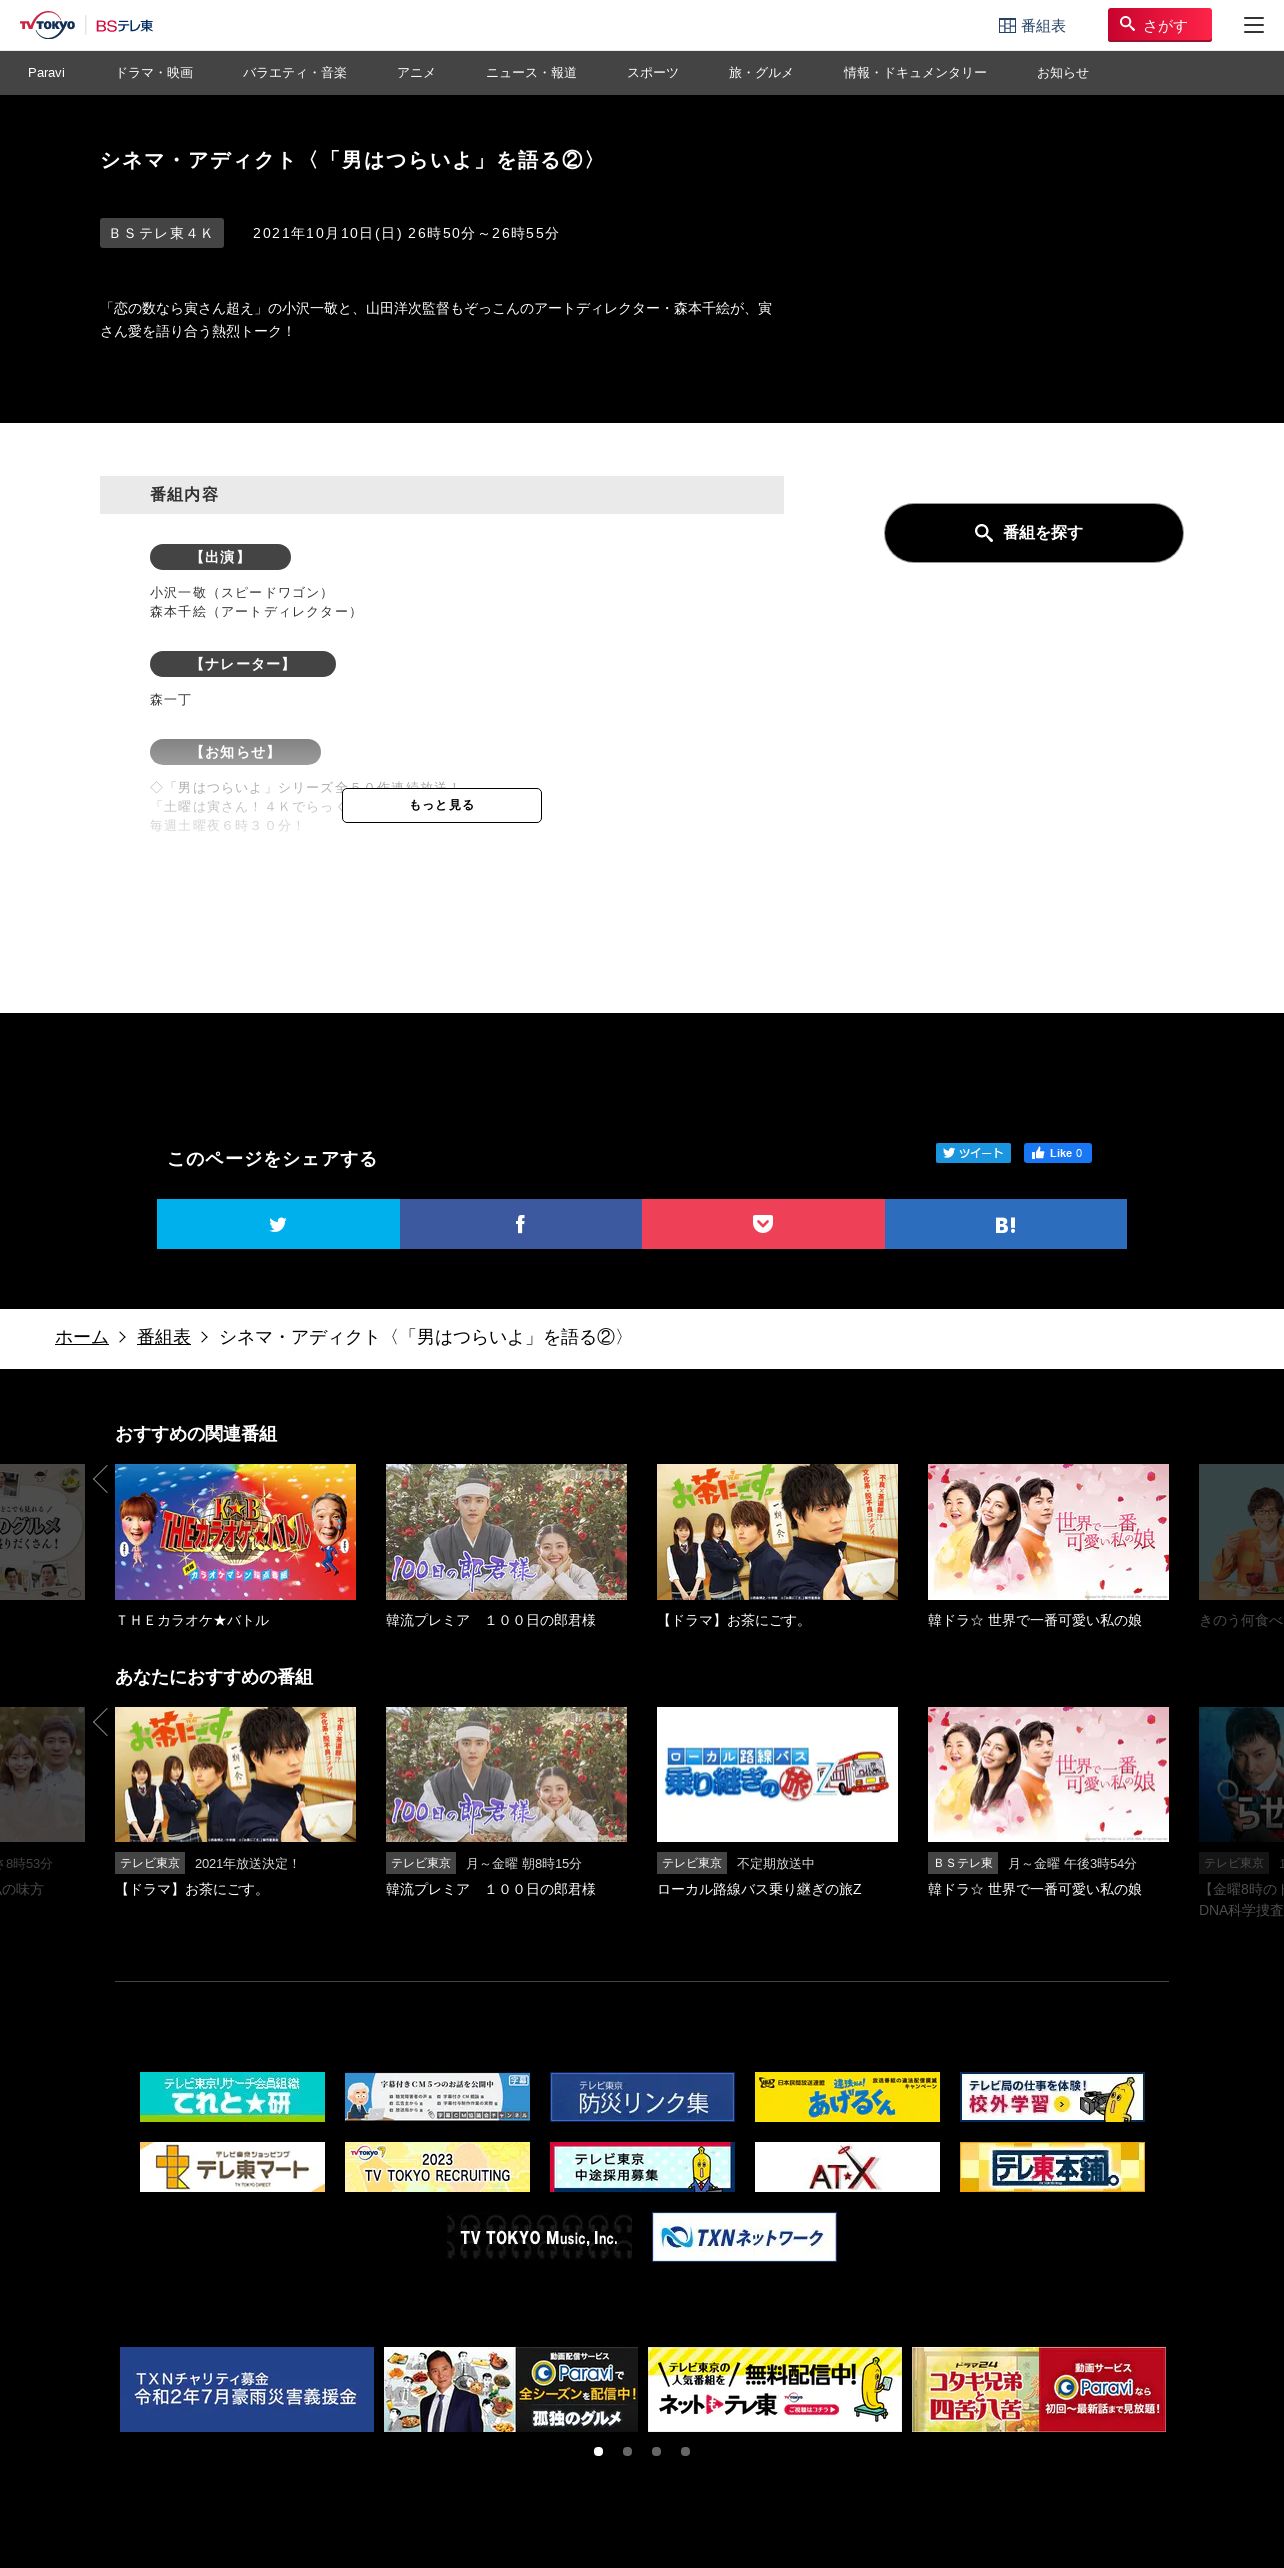1284x2568 pixels.
Task: Share page via Hatena B! bar
Action: pos(1006,1224)
